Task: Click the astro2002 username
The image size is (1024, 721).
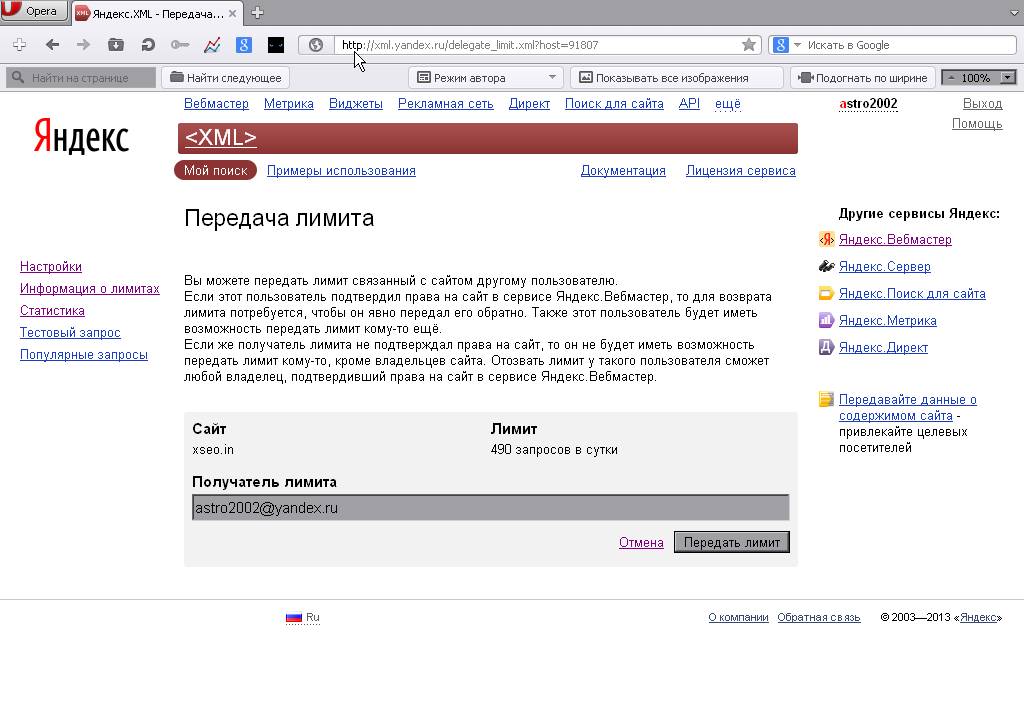Action: [868, 104]
